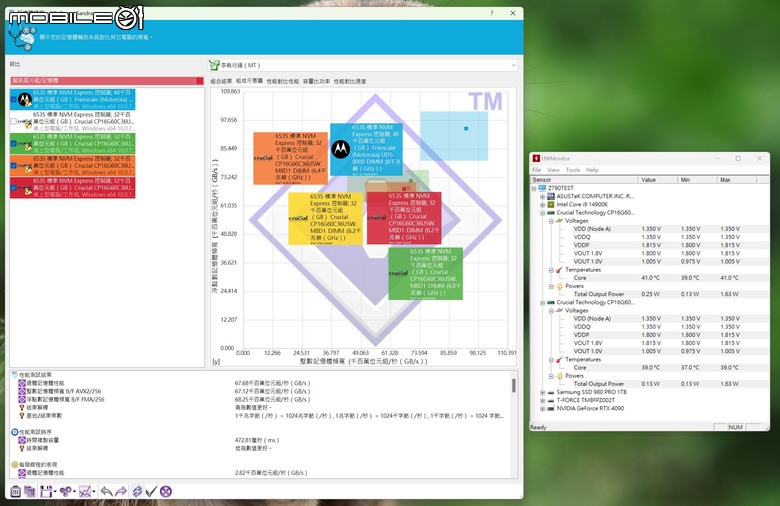This screenshot has width=780, height=506.
Task: Switch to the 組合結果 tab
Action: tap(221, 81)
